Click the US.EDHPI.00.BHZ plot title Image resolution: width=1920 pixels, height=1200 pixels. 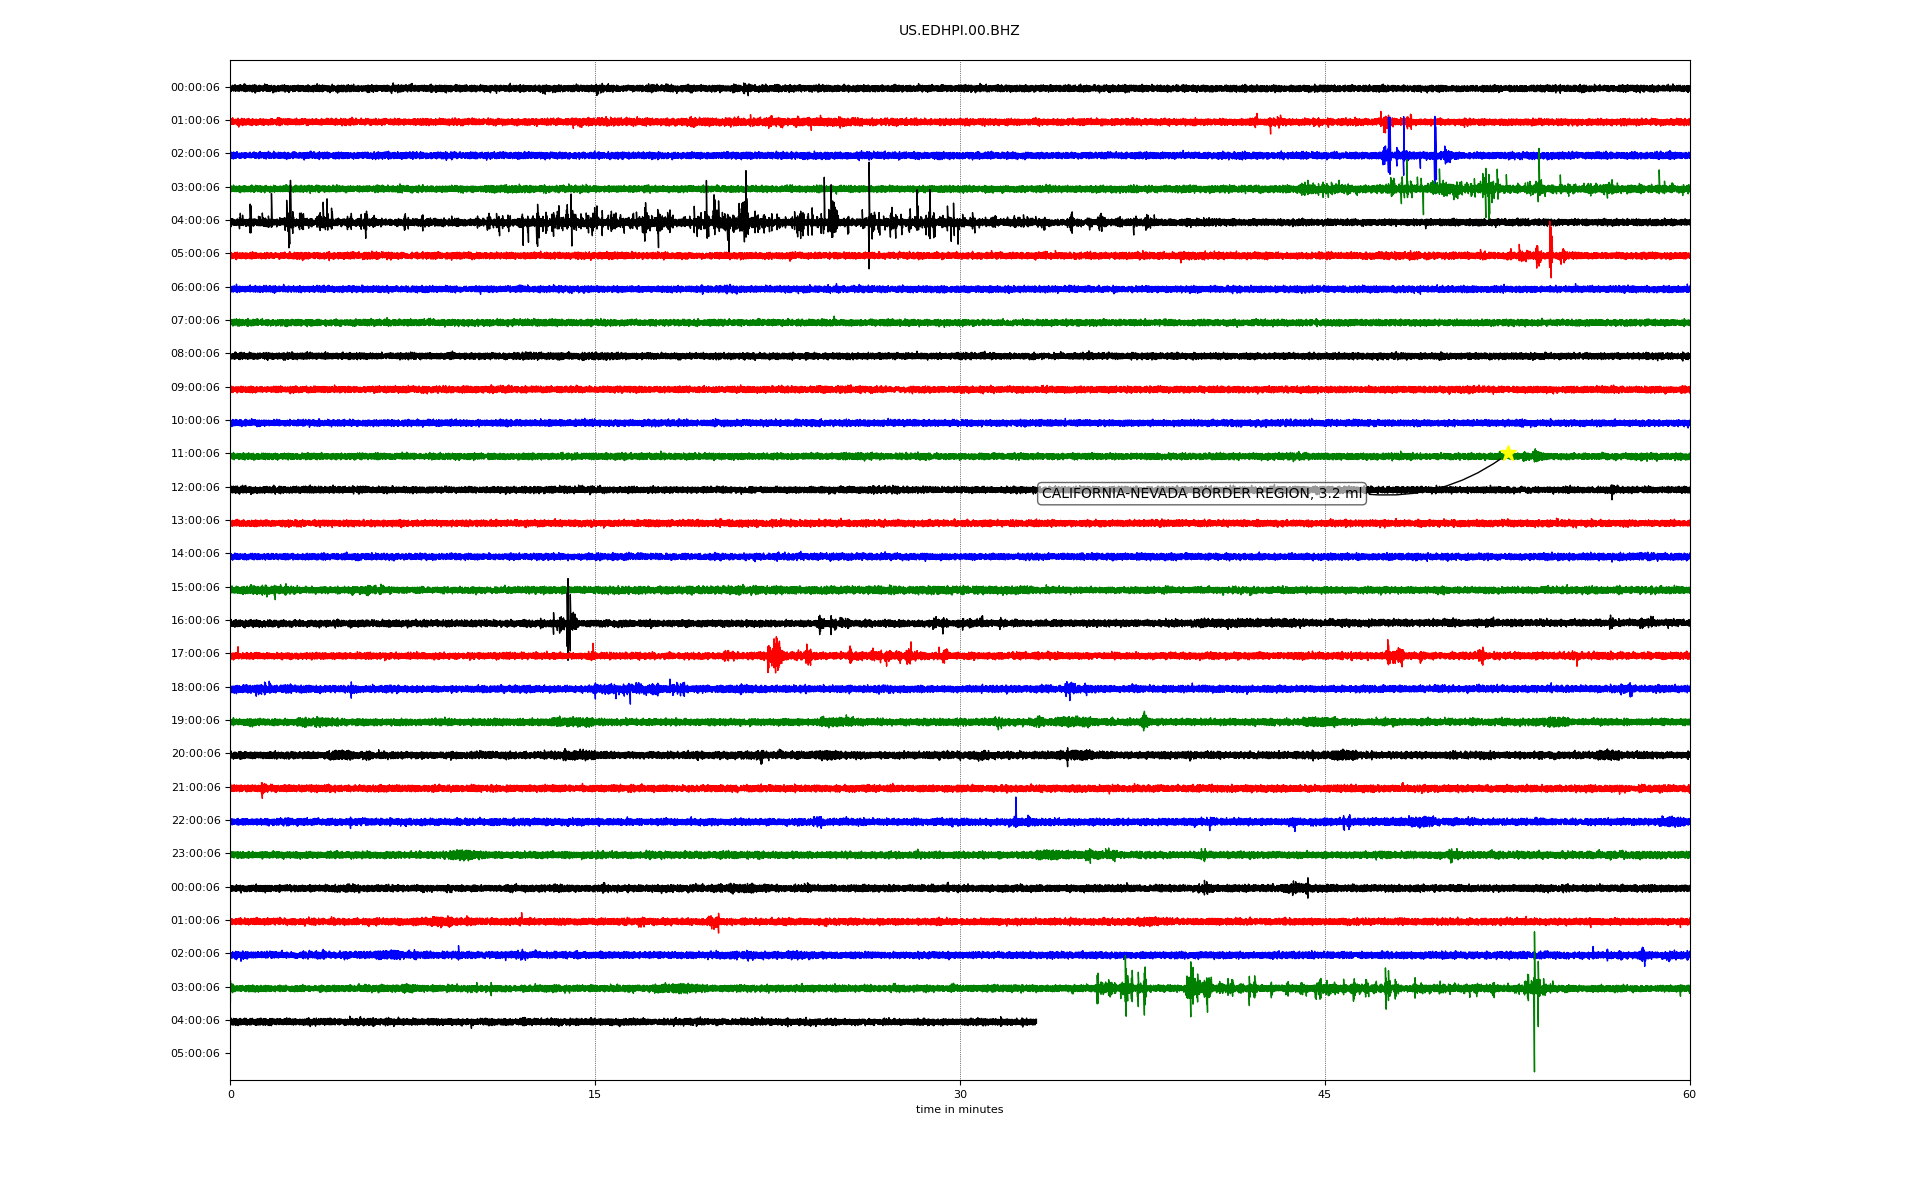[959, 31]
